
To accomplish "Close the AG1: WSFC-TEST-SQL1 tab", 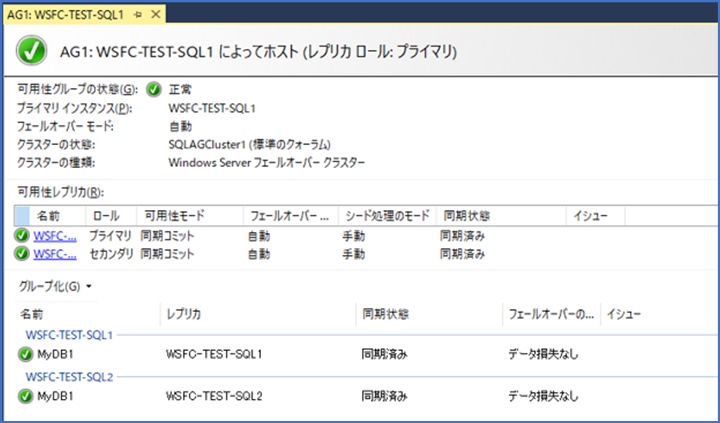I will (156, 15).
